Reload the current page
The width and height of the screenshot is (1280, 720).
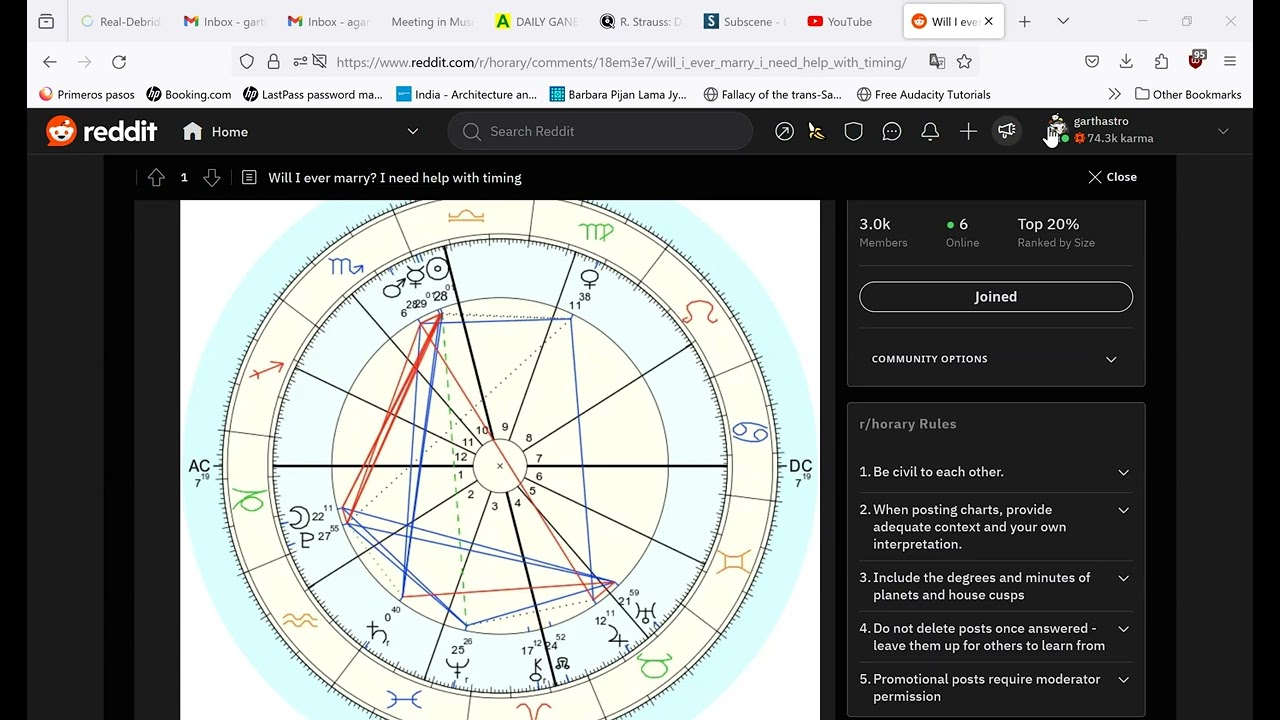click(119, 62)
